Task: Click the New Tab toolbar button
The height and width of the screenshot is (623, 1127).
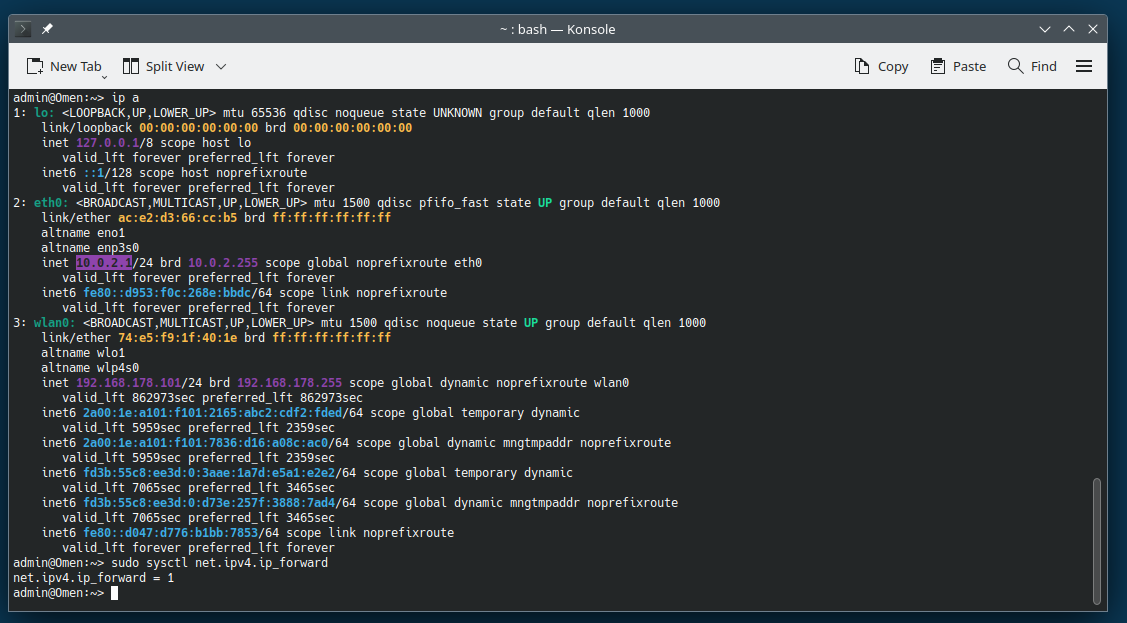Action: point(64,66)
